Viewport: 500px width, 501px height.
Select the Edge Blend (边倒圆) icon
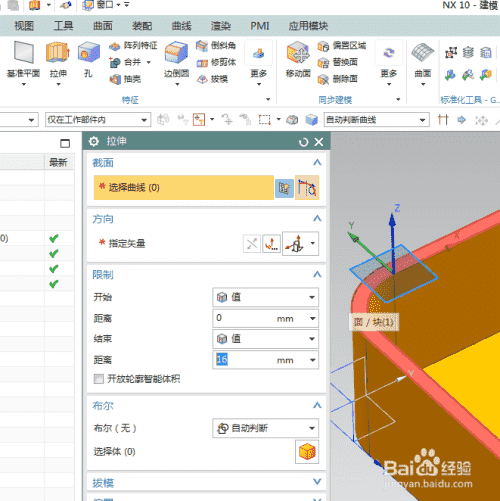point(176,52)
